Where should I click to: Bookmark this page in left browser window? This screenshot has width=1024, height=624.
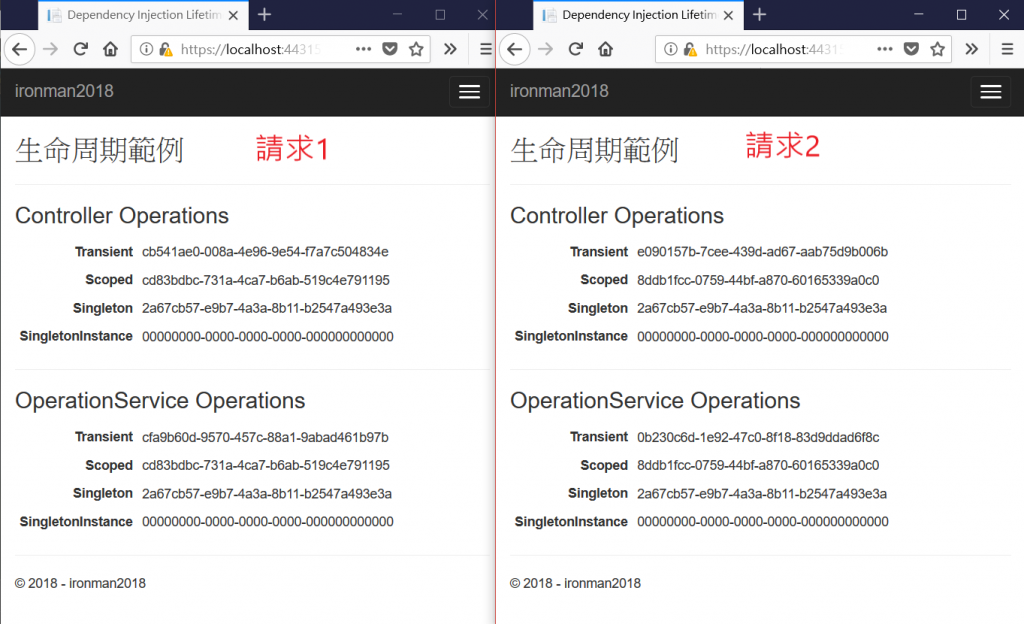tap(416, 49)
